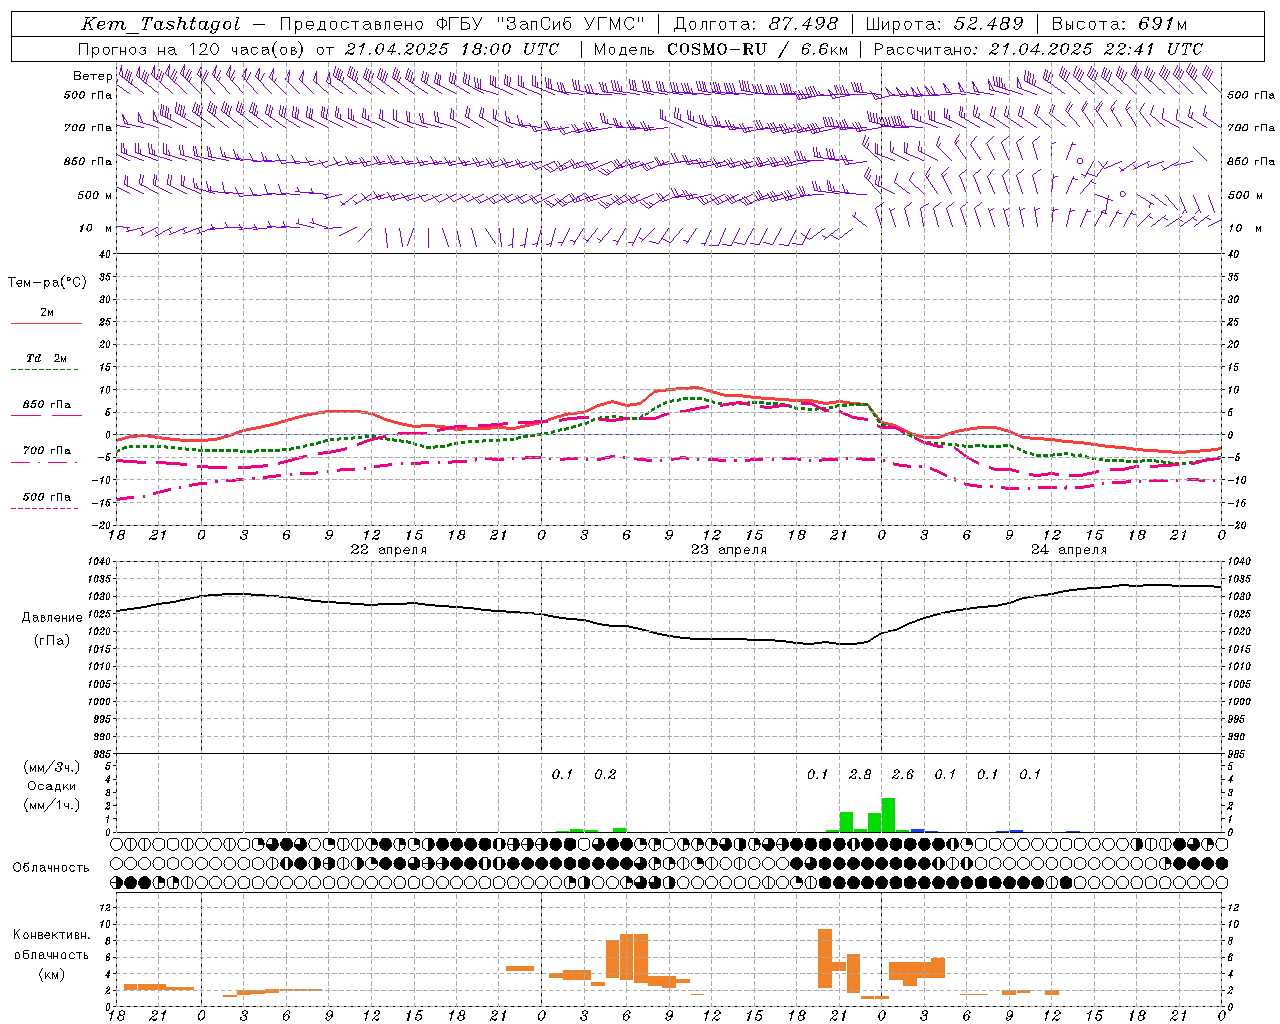Screen dimensions: 1280x1024
Task: Click the 700 гПа temperature legend entry
Action: (x=46, y=451)
